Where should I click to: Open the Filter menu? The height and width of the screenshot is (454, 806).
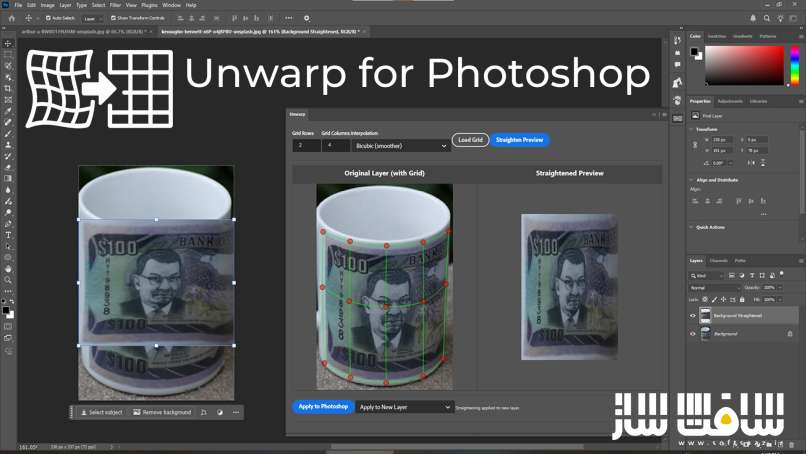(x=115, y=5)
